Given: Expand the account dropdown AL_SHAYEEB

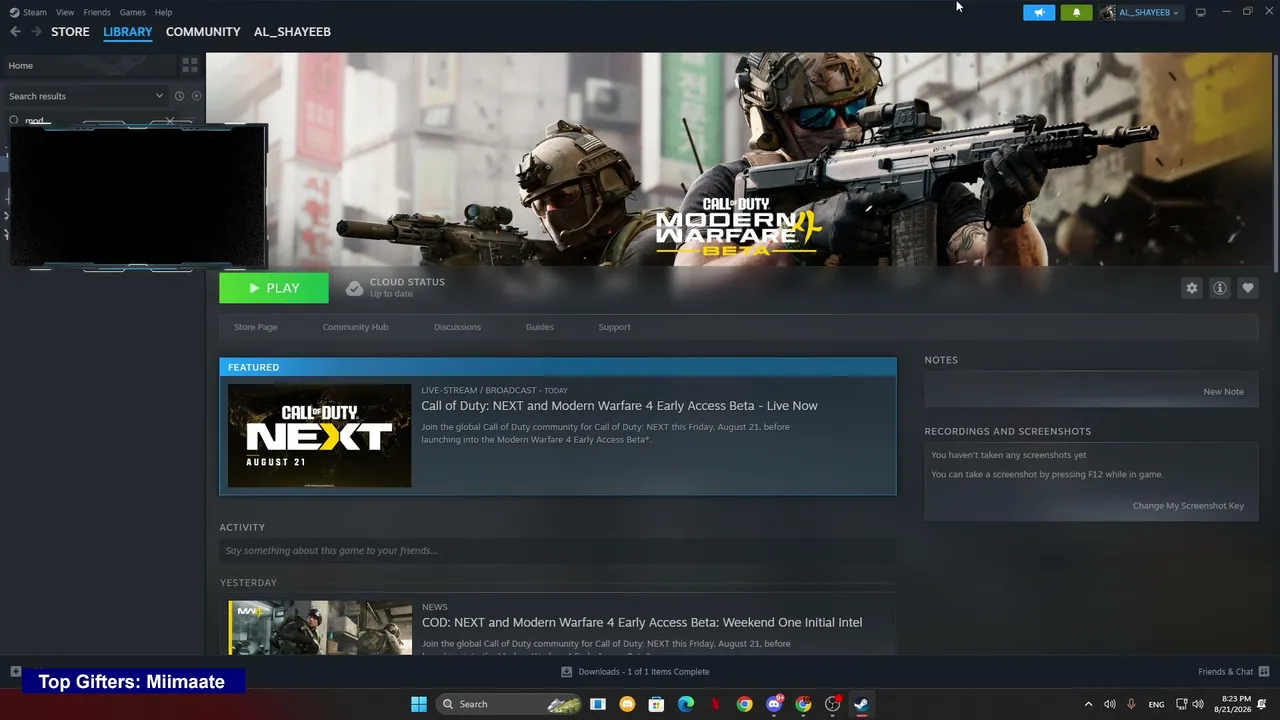Looking at the screenshot, I should pyautogui.click(x=1141, y=12).
